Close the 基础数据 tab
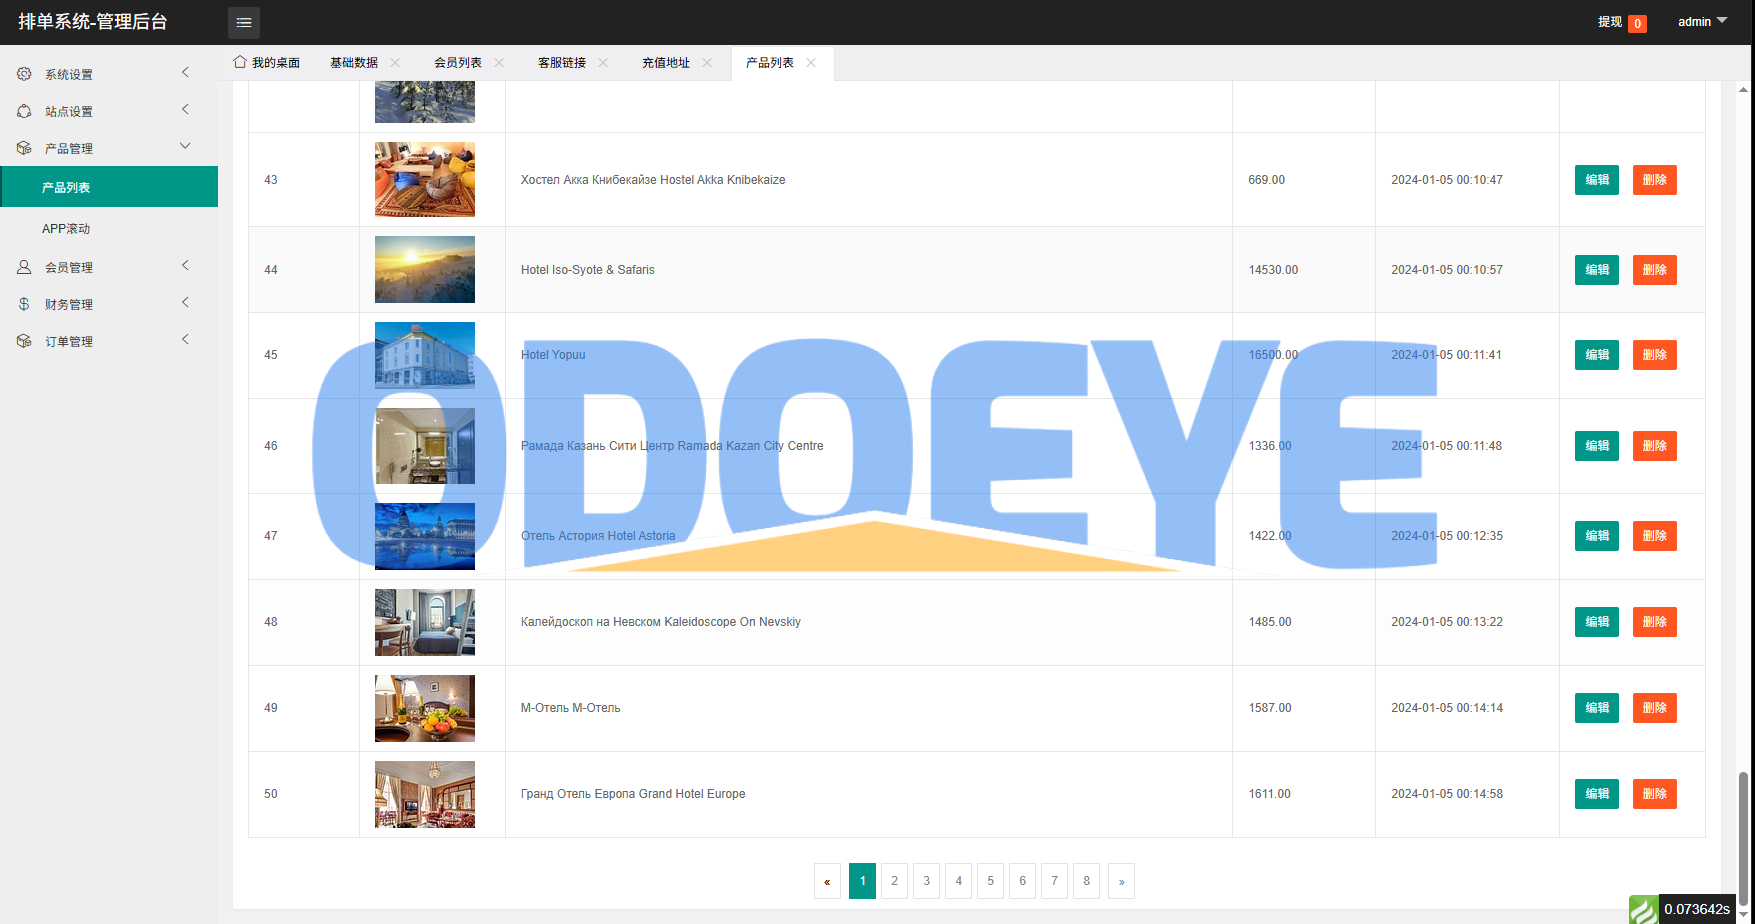This screenshot has height=924, width=1755. [395, 62]
